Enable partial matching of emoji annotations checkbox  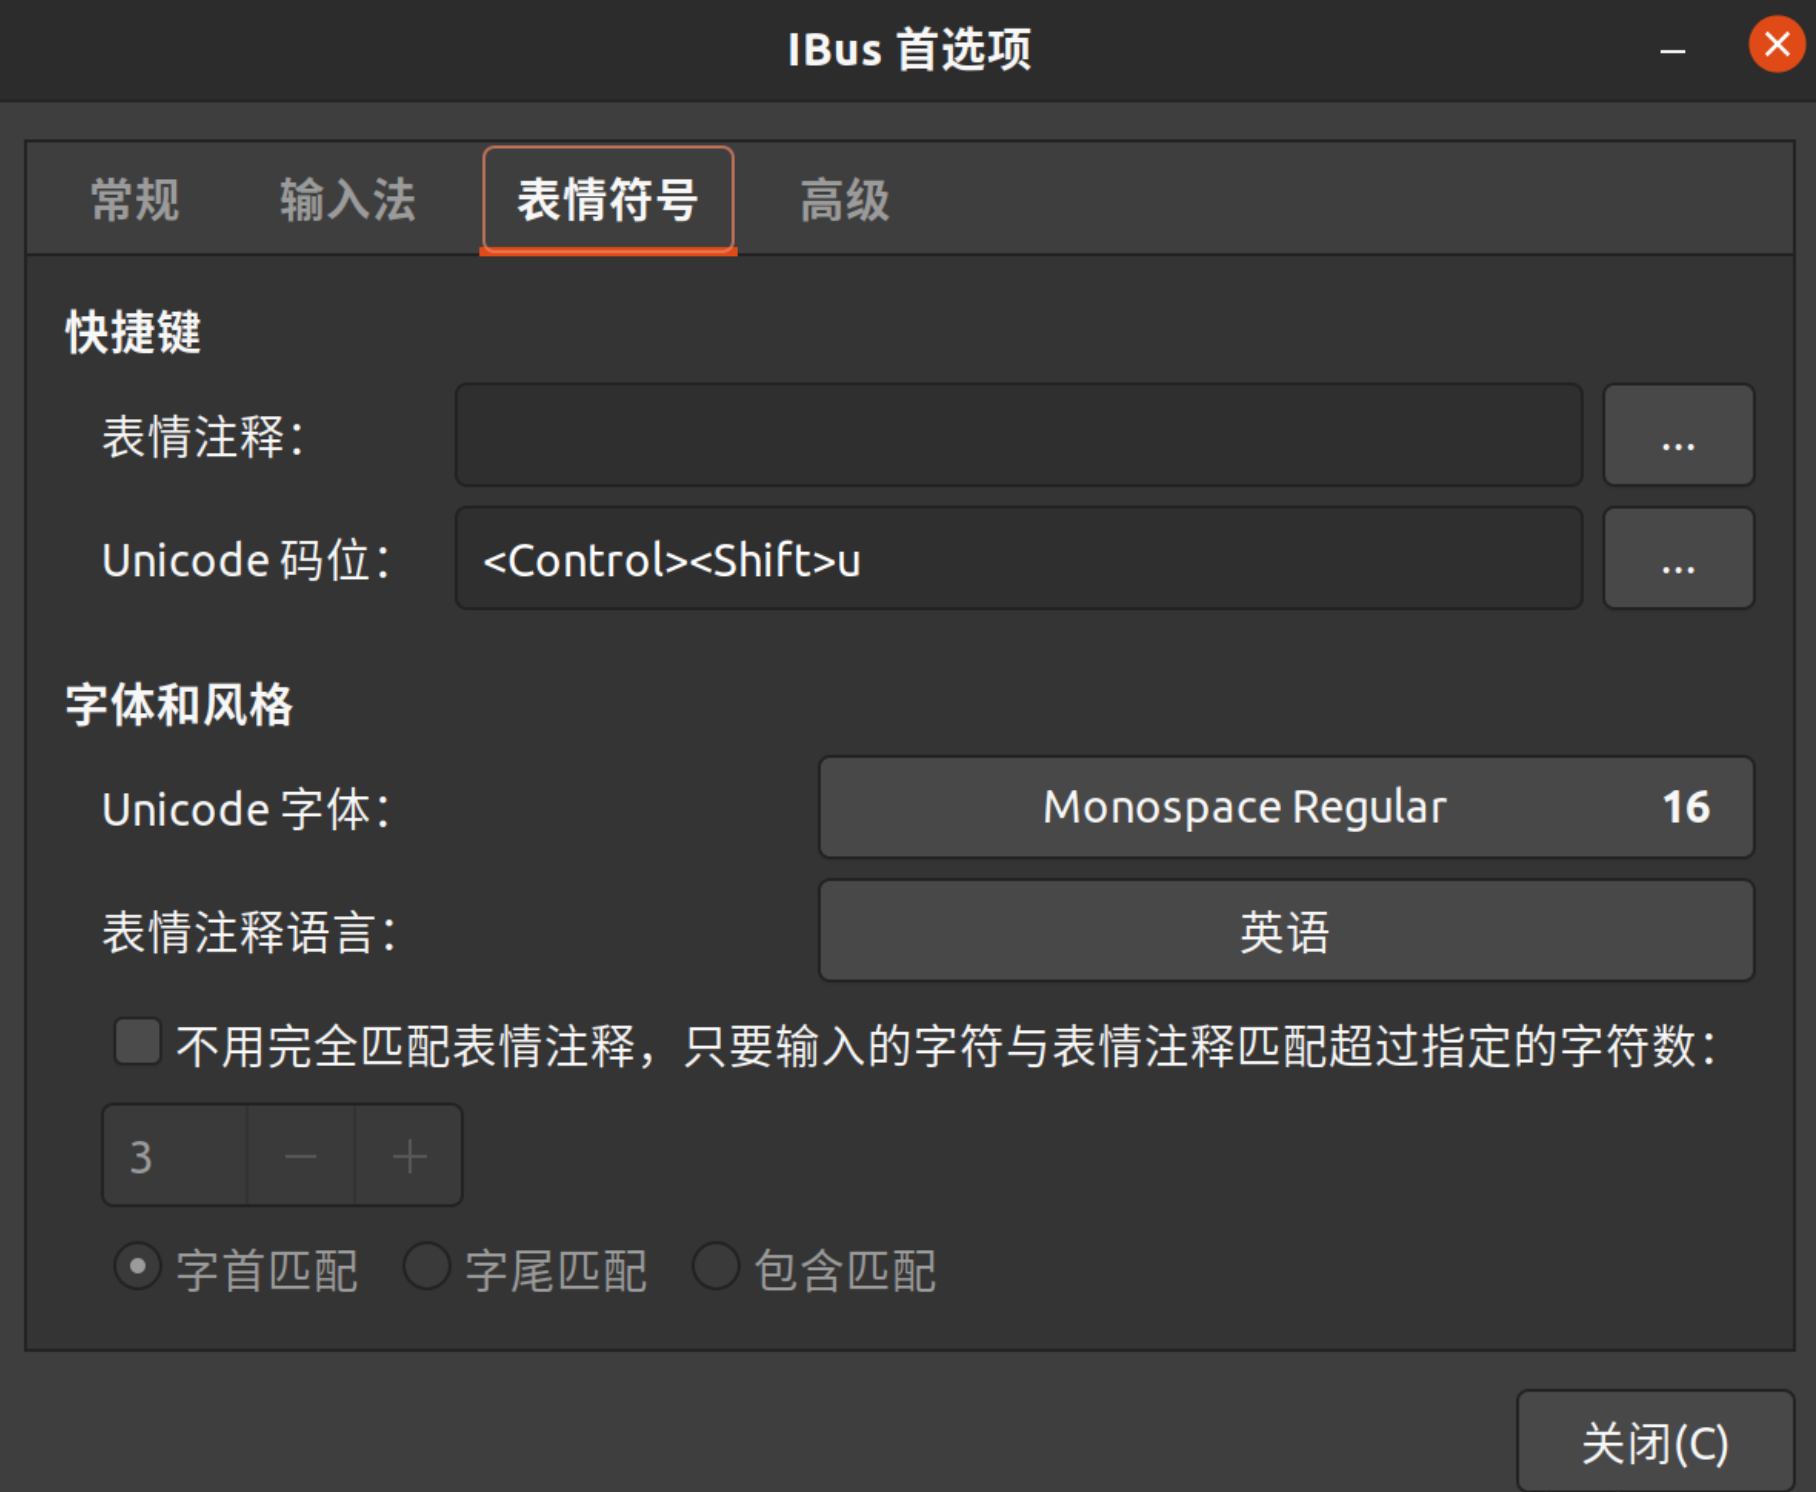pos(138,1042)
